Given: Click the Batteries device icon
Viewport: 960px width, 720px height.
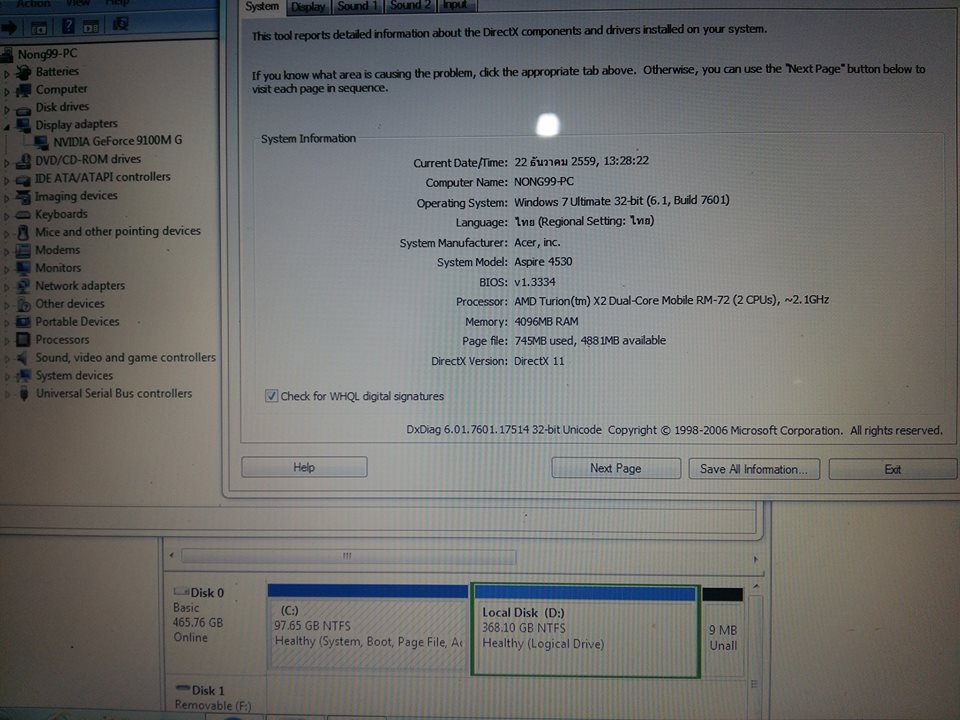Looking at the screenshot, I should [x=23, y=72].
